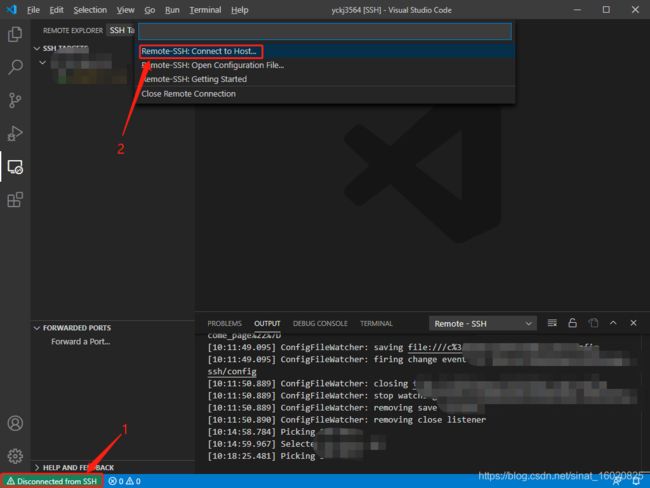Open the SSH Targets dropdown in Remote Explorer
This screenshot has height=488, width=650.
point(122,30)
